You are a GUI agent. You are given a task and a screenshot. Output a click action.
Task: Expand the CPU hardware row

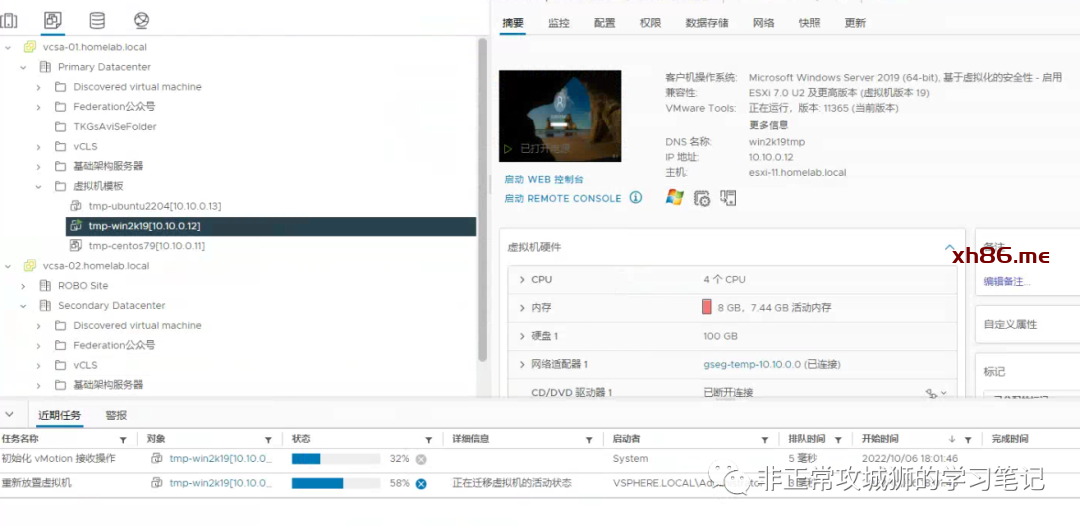(522, 280)
